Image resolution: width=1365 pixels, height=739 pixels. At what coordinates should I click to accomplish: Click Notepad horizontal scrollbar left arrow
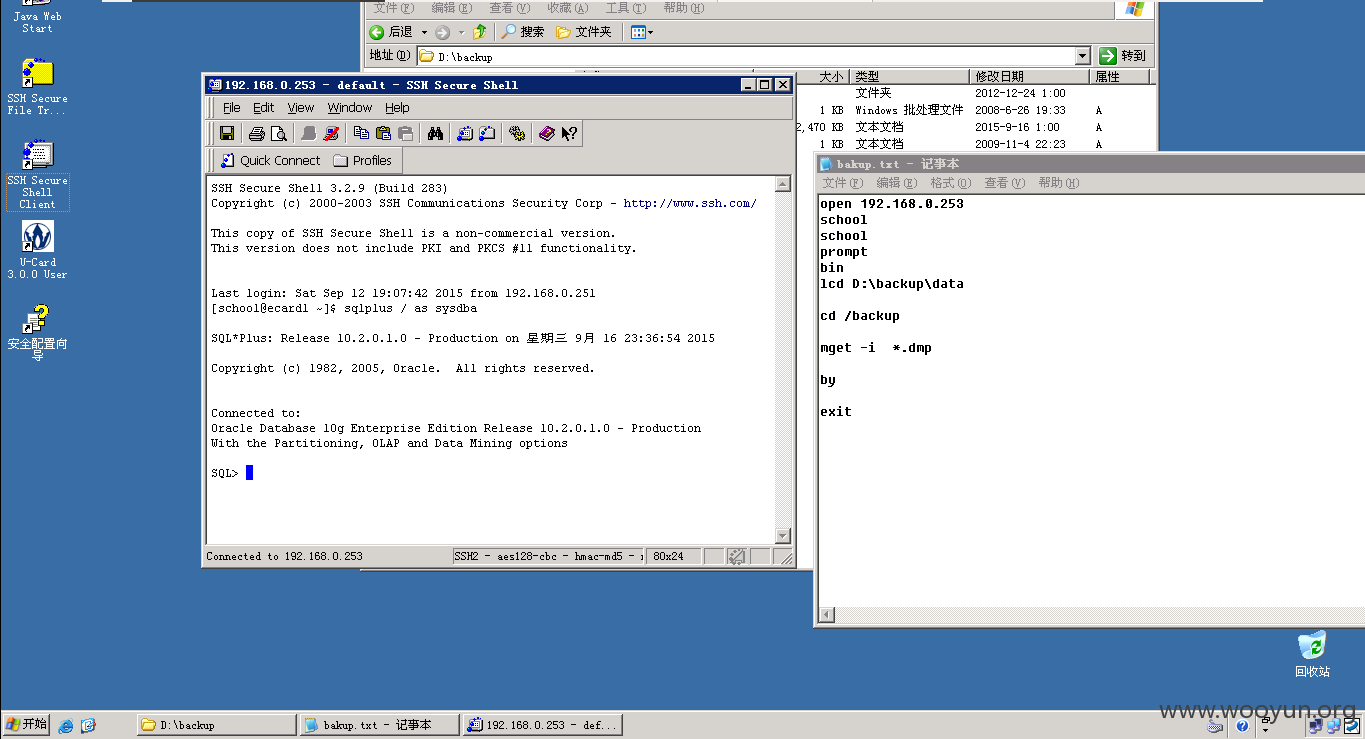click(827, 615)
